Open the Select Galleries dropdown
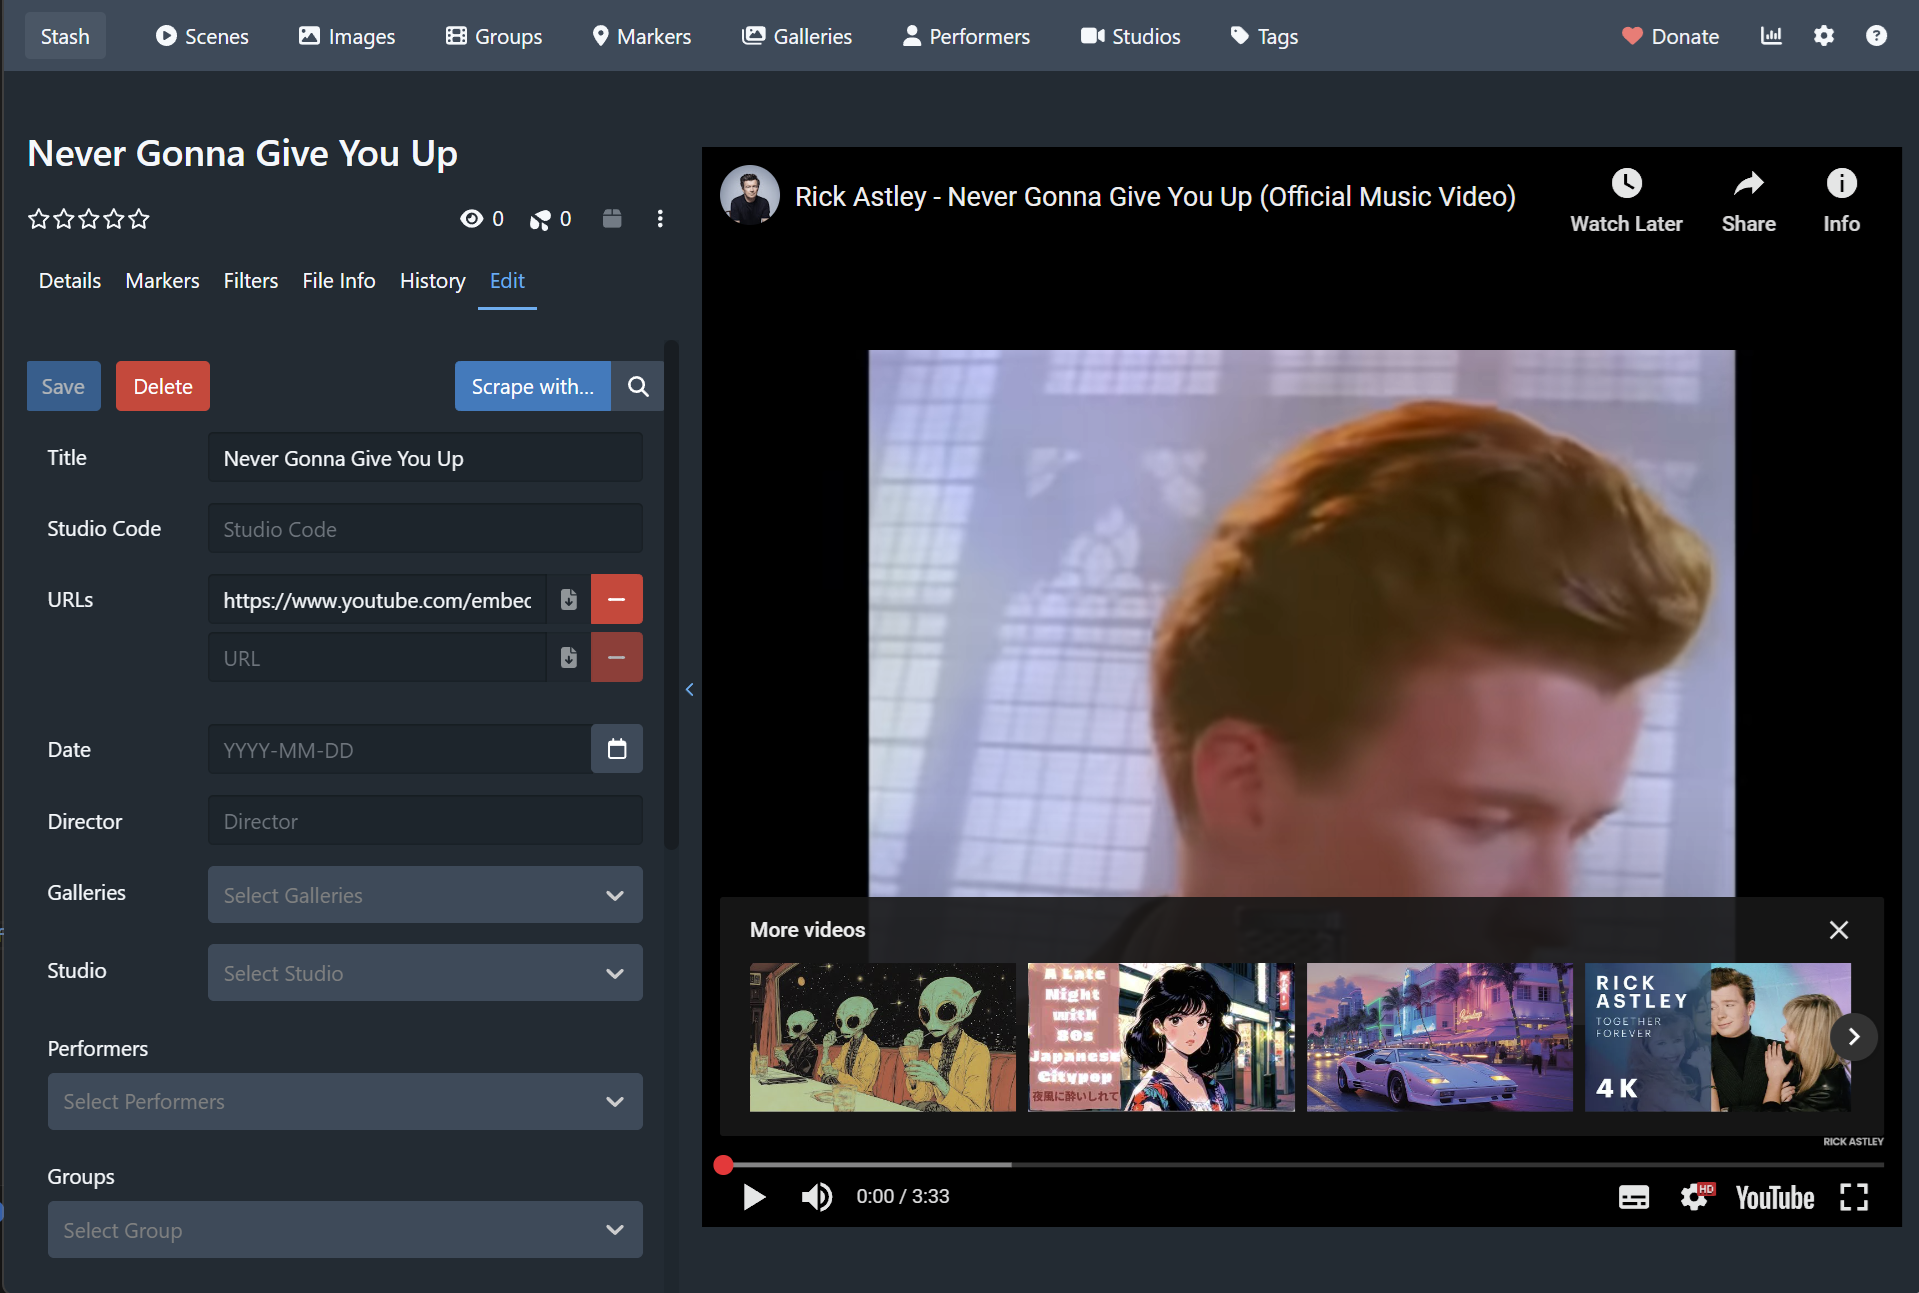Image resolution: width=1919 pixels, height=1293 pixels. tap(425, 895)
